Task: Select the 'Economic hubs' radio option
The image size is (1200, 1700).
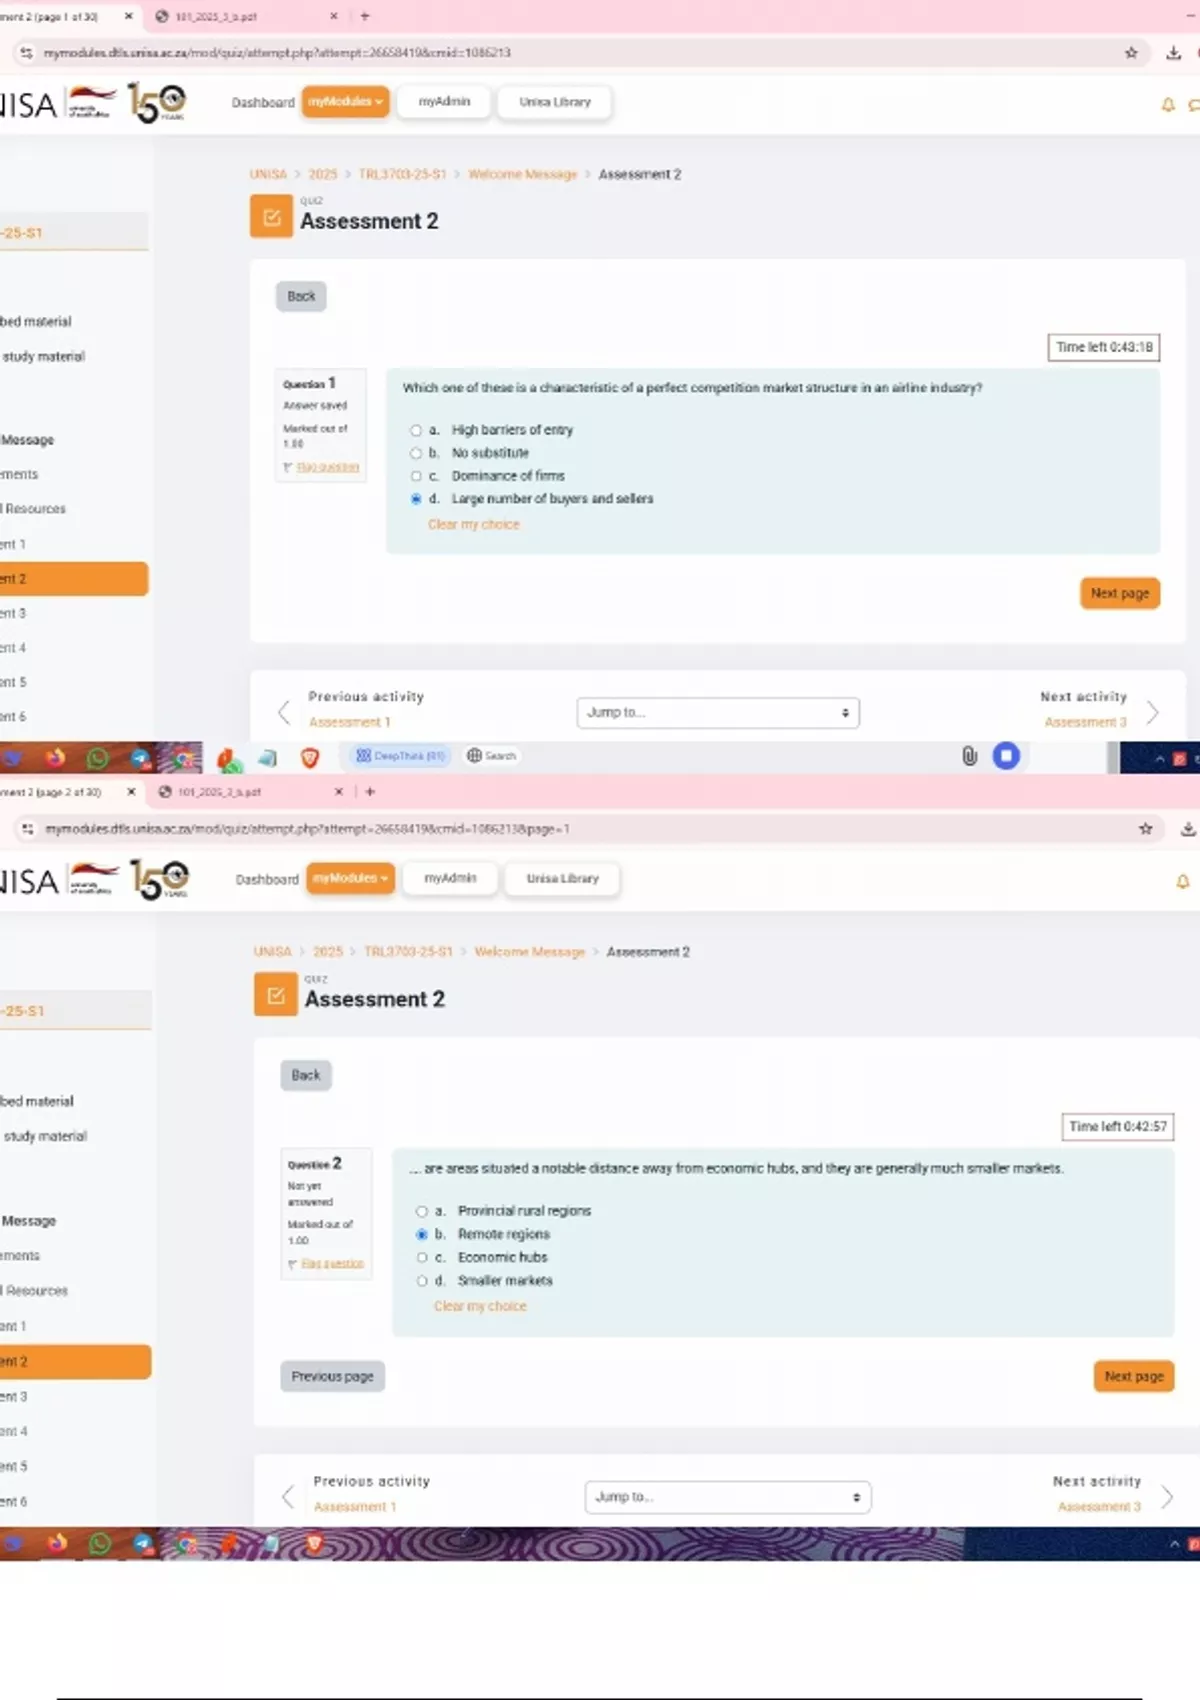Action: [x=422, y=1257]
